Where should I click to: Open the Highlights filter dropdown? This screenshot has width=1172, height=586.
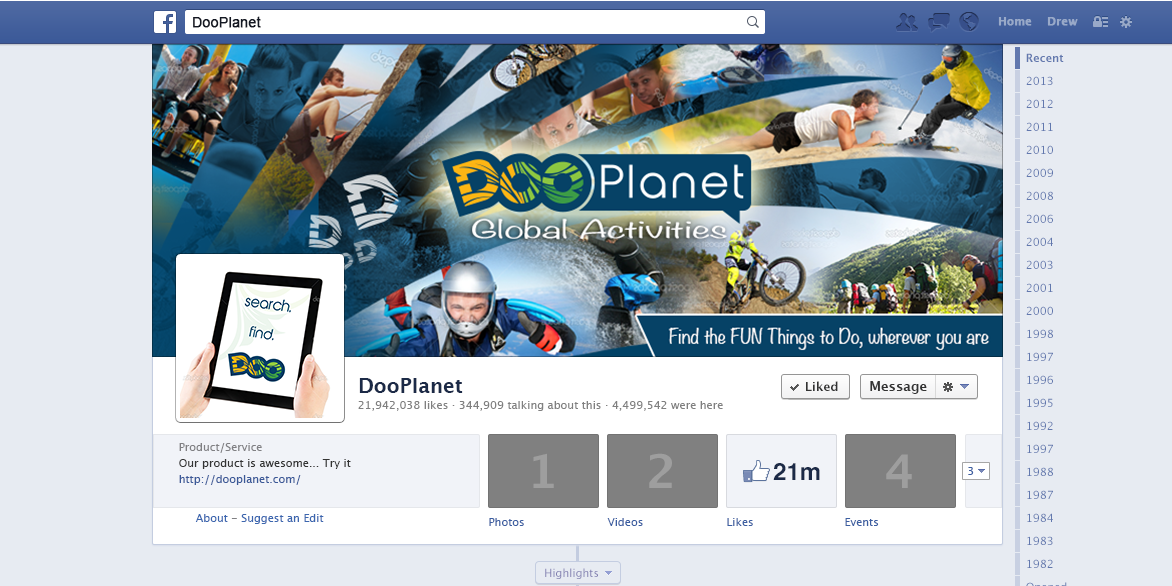tap(578, 573)
